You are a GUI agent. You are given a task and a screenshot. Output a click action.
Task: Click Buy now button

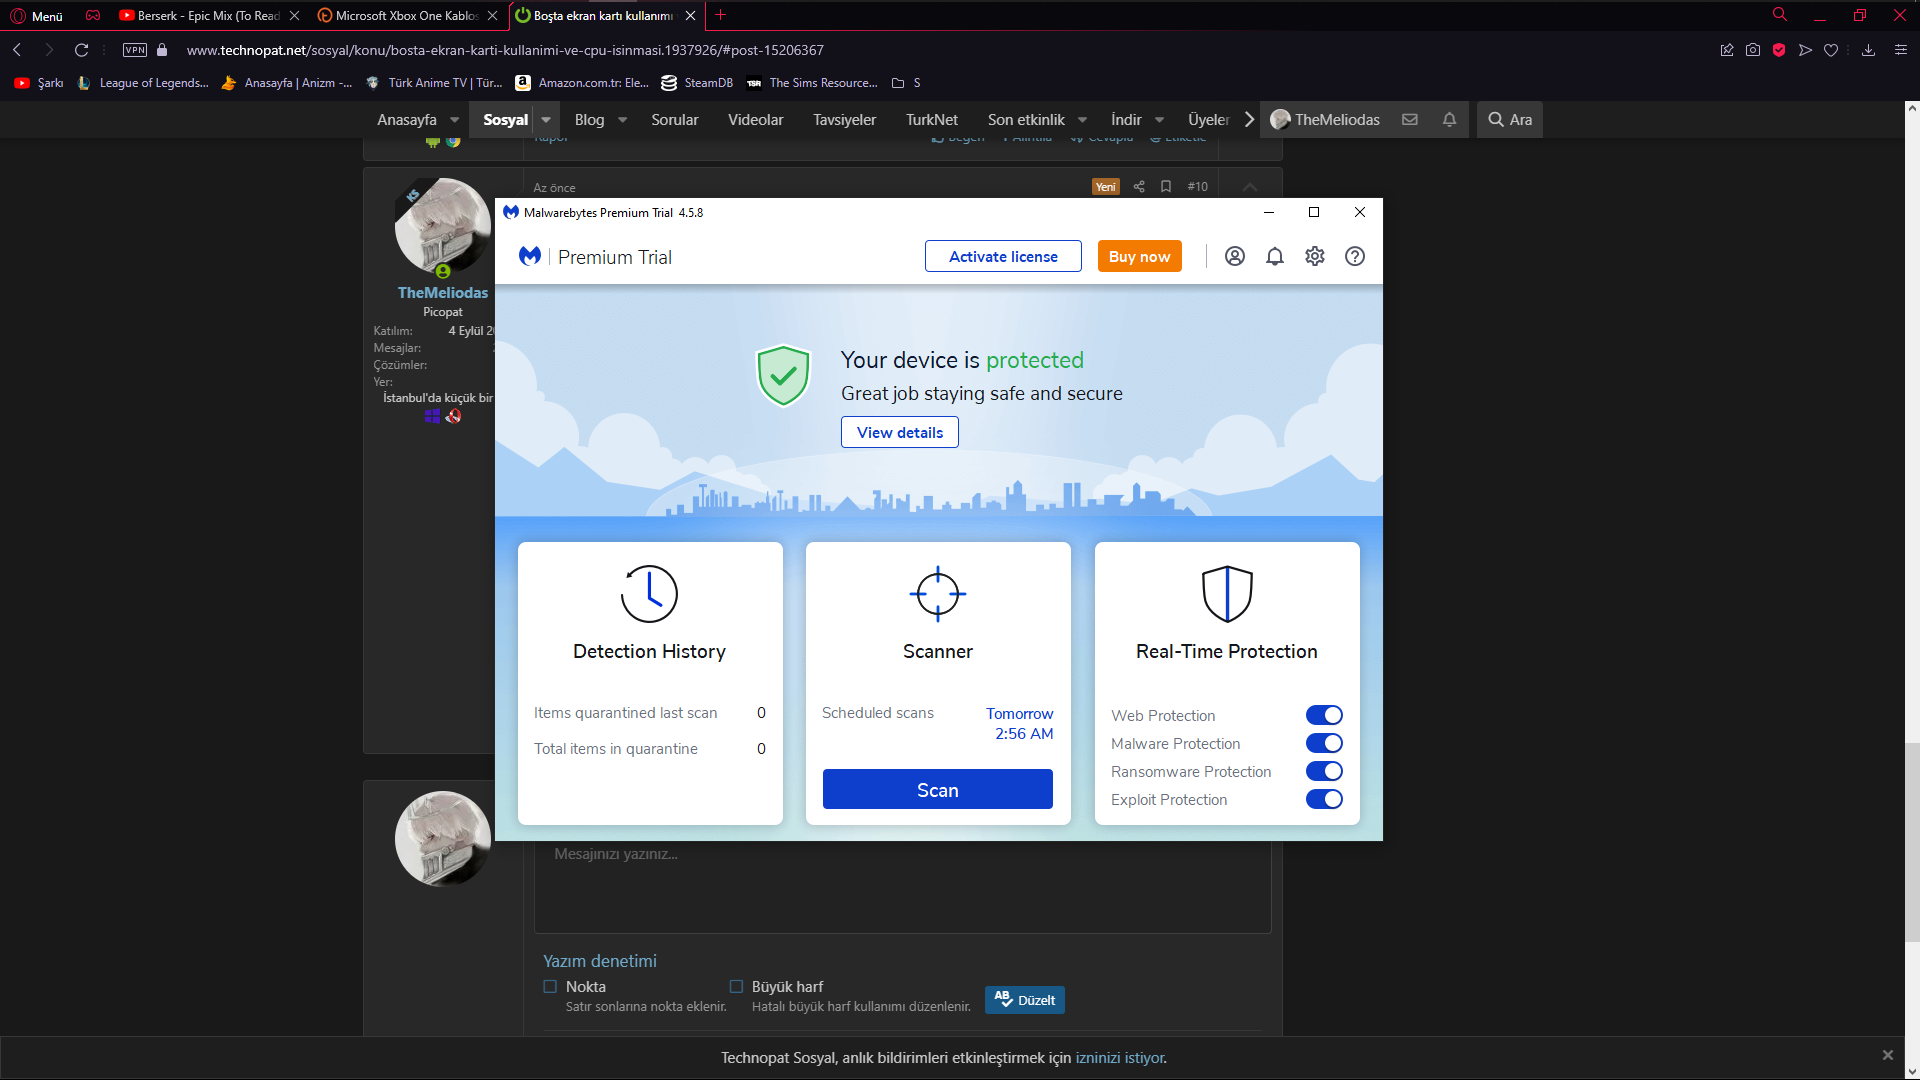(1139, 256)
